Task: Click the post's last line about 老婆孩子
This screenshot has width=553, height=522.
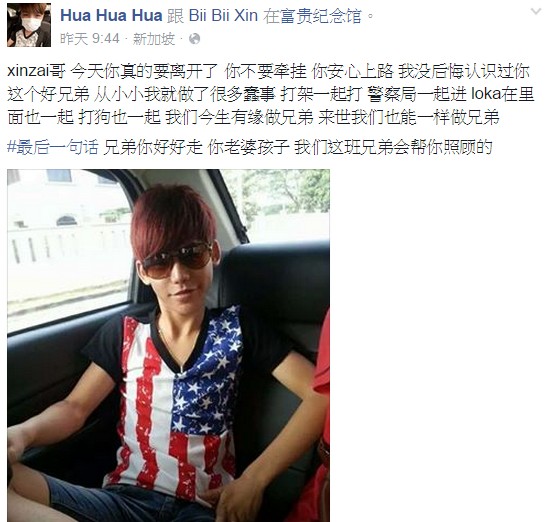Action: tap(249, 147)
